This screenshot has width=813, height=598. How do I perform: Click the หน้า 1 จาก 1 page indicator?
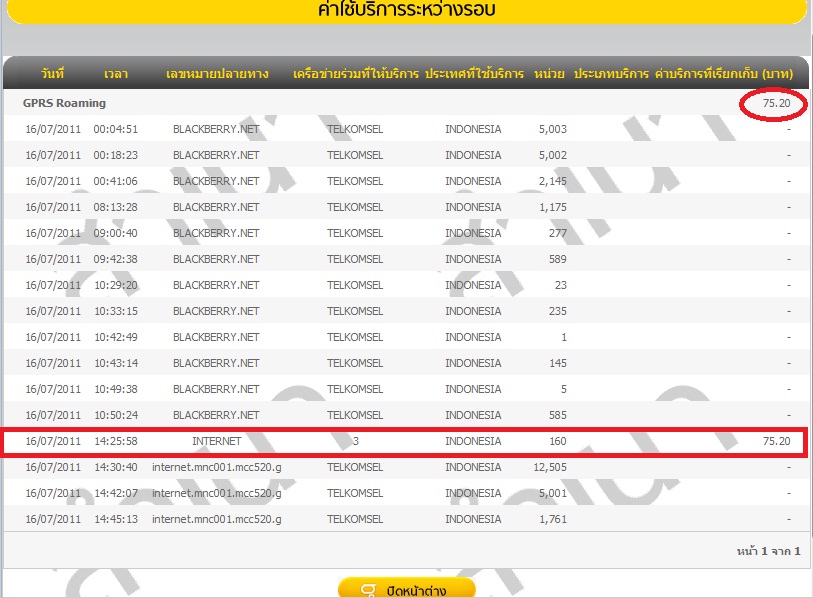tap(768, 551)
